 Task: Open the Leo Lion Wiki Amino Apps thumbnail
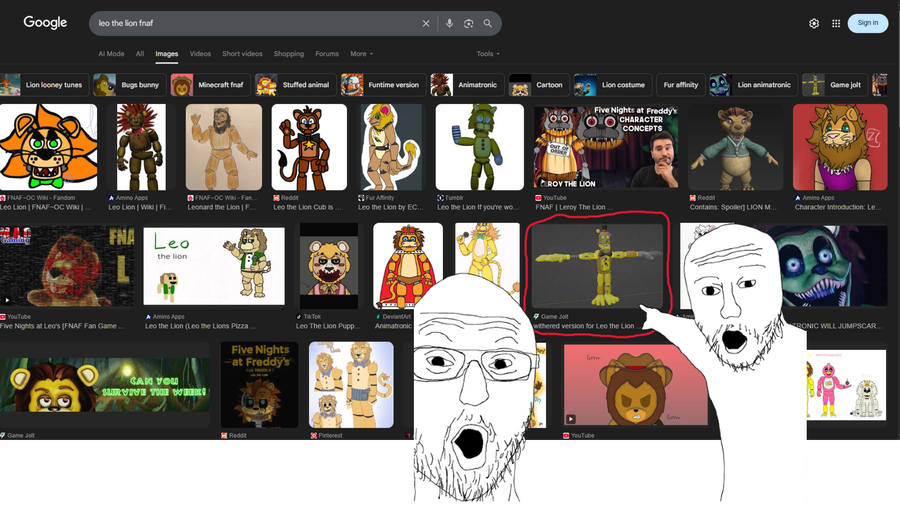141,147
